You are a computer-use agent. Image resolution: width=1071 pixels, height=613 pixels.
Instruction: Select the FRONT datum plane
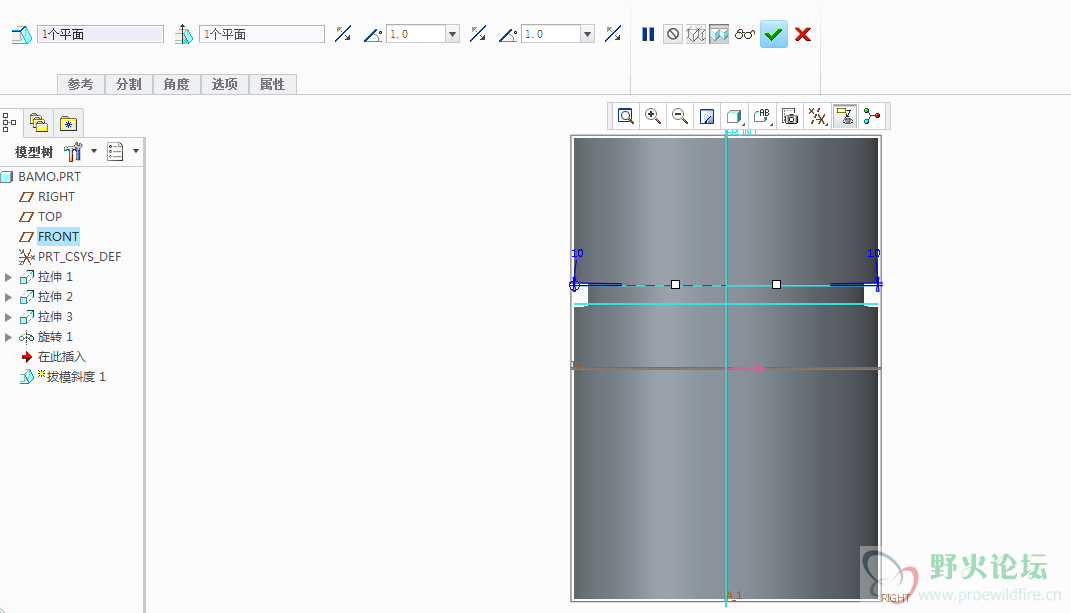click(x=58, y=236)
